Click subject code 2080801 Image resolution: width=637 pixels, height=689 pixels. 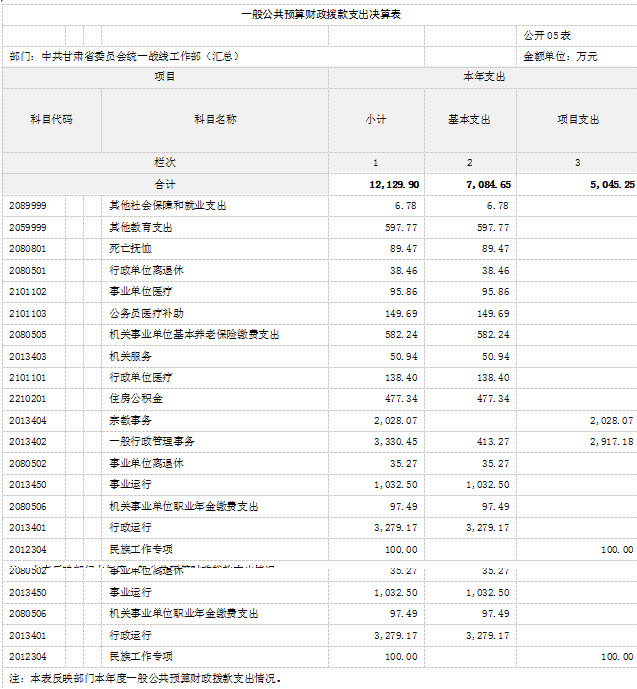[x=28, y=249]
